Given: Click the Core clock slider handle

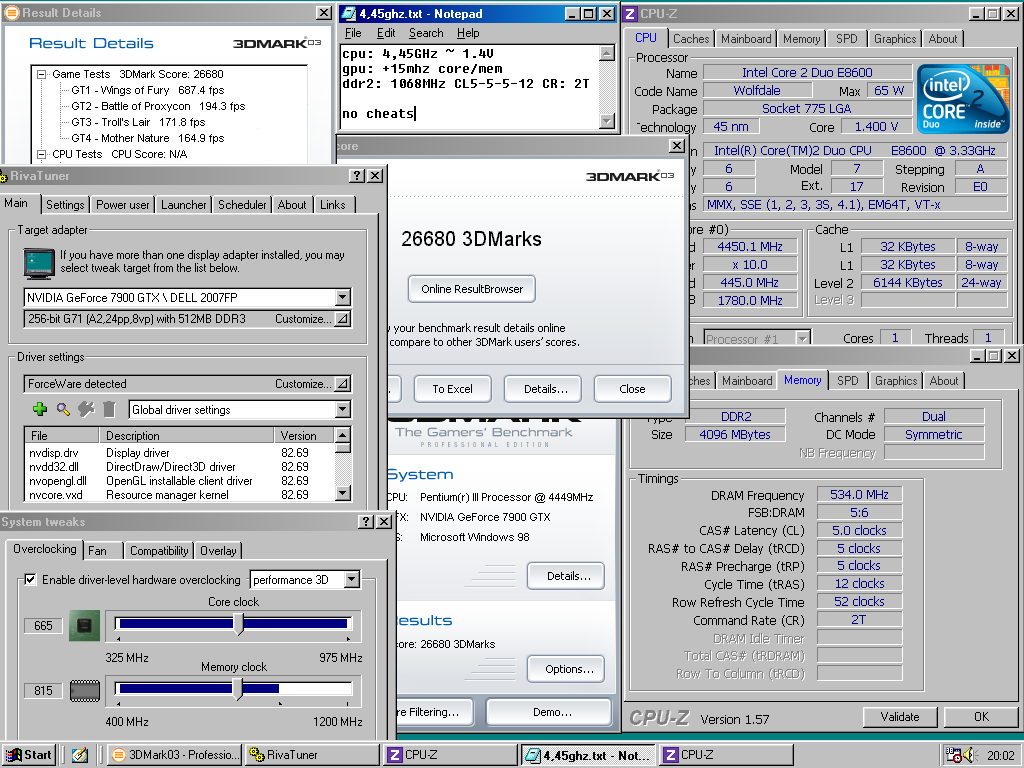Looking at the screenshot, I should pos(238,624).
